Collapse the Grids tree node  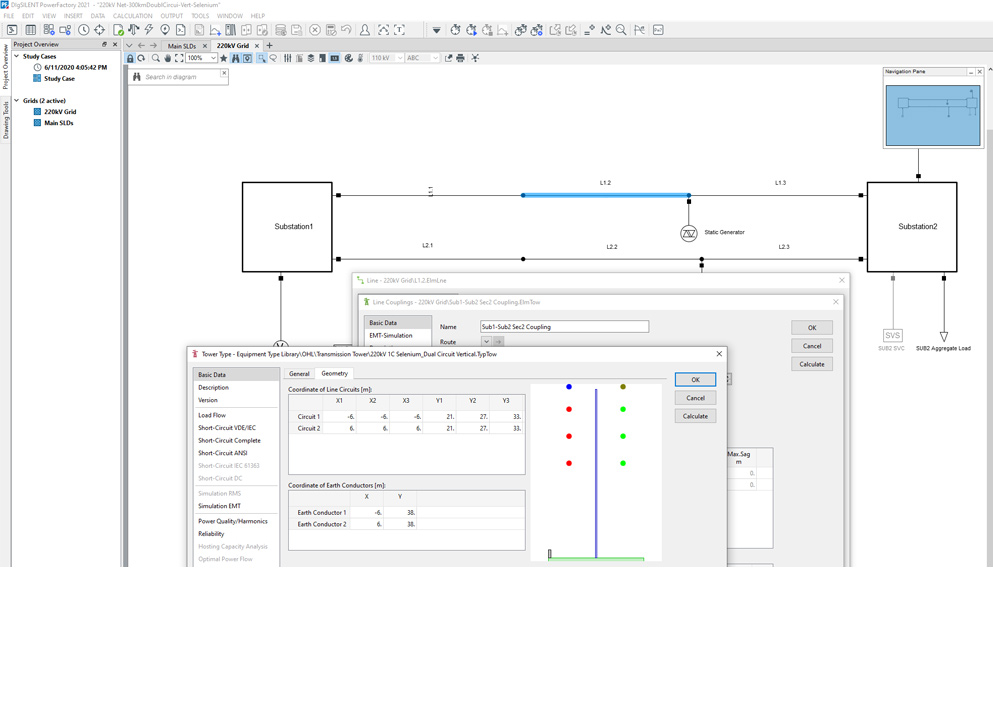[17, 101]
